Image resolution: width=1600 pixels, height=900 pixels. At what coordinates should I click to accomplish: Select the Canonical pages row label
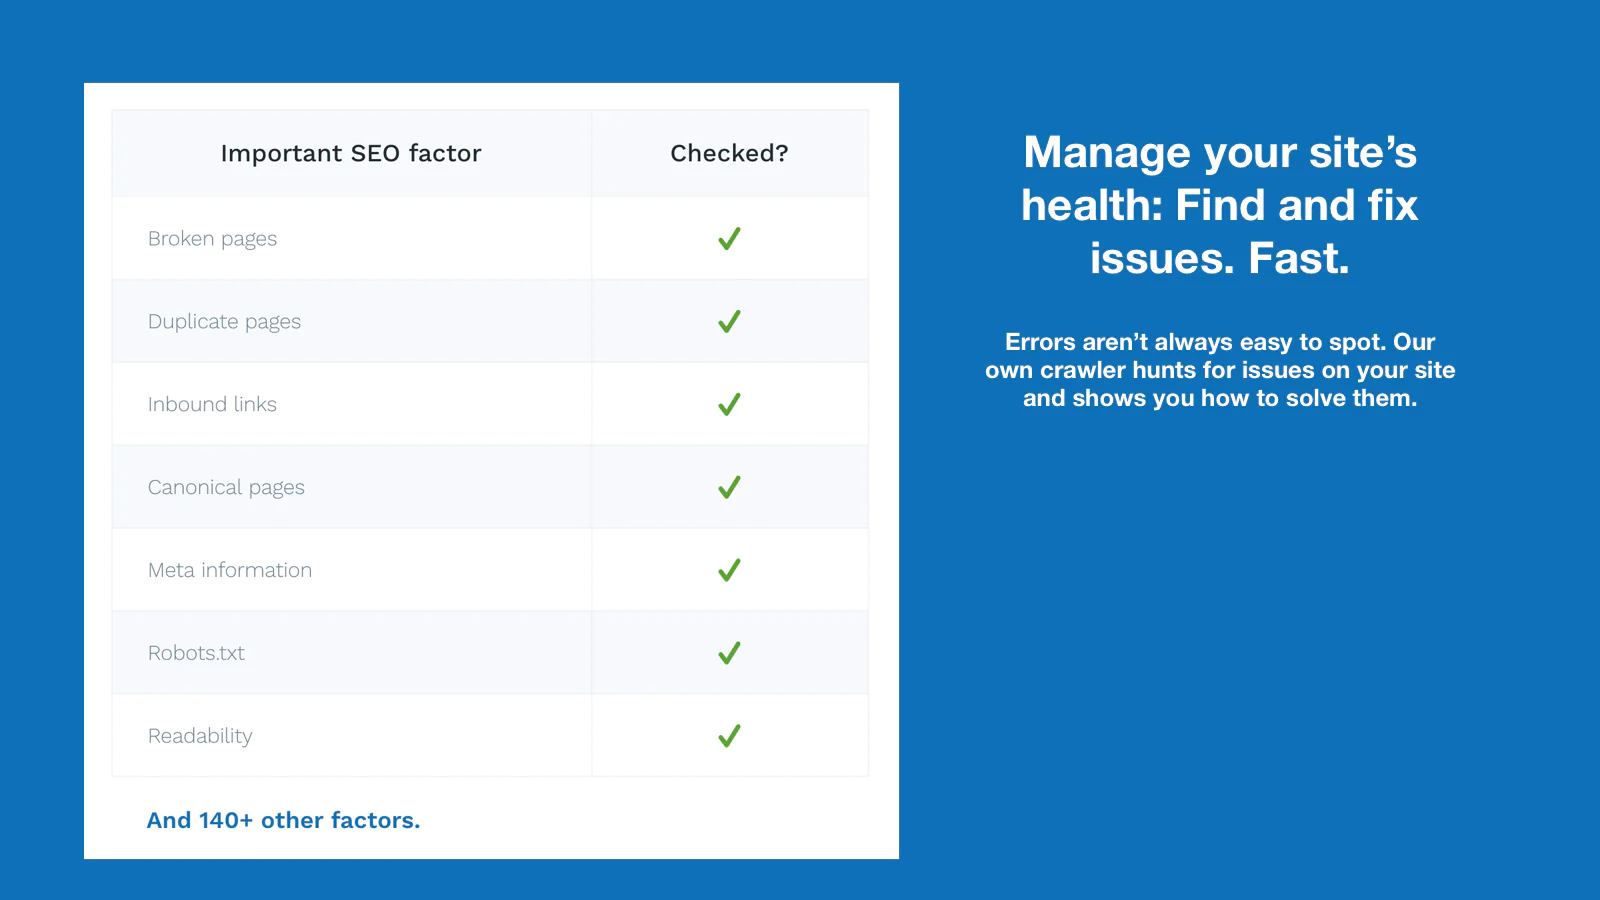tap(226, 488)
